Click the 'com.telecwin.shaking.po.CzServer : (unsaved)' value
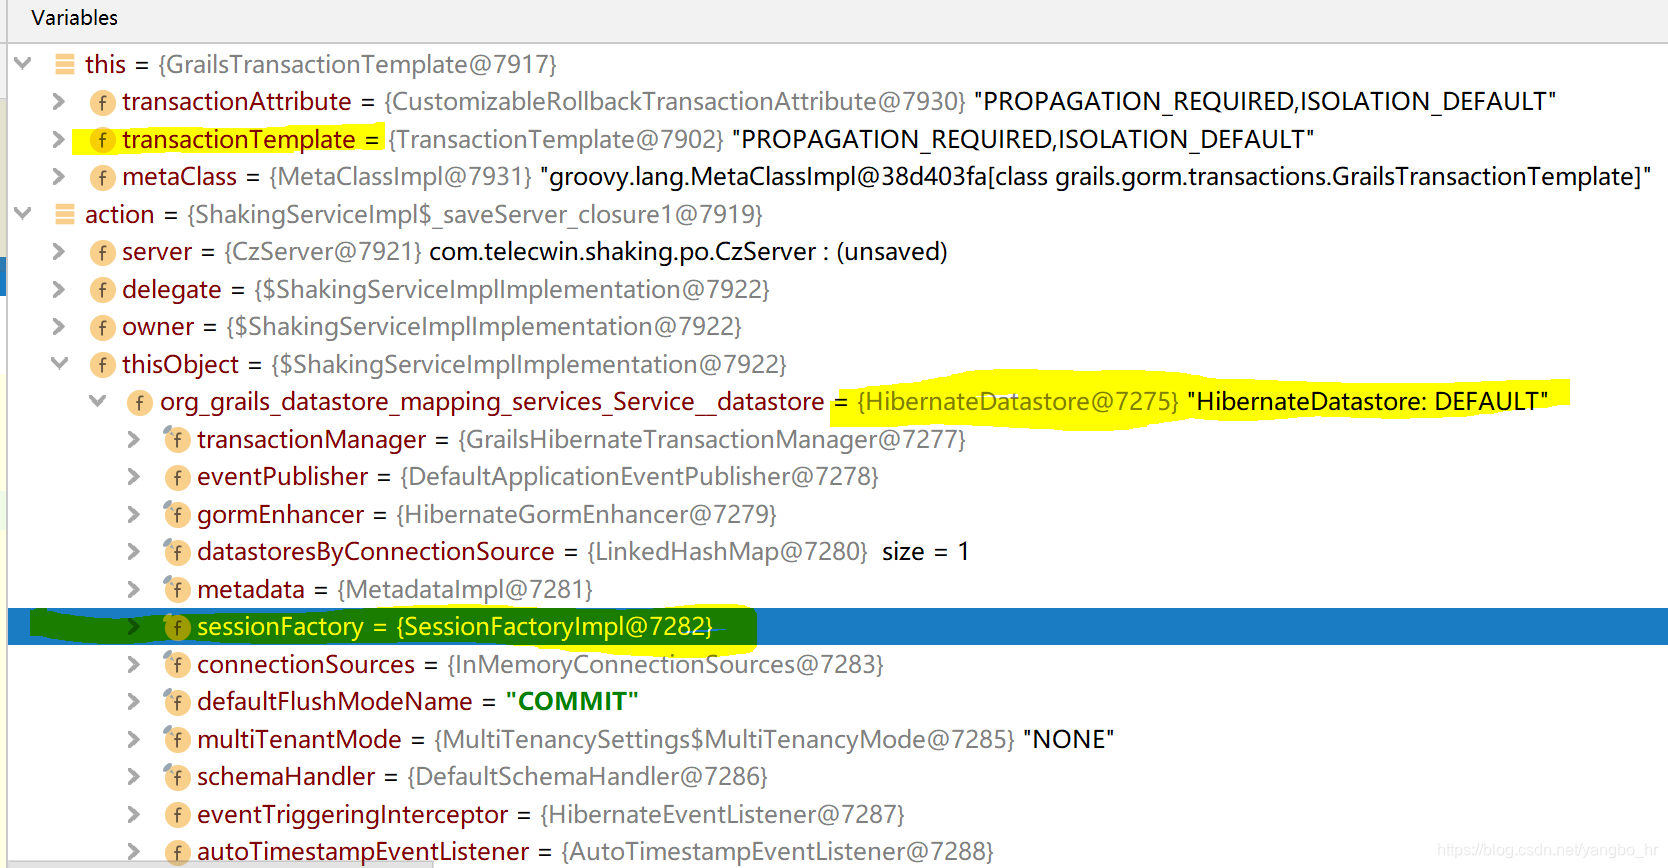 click(x=688, y=251)
